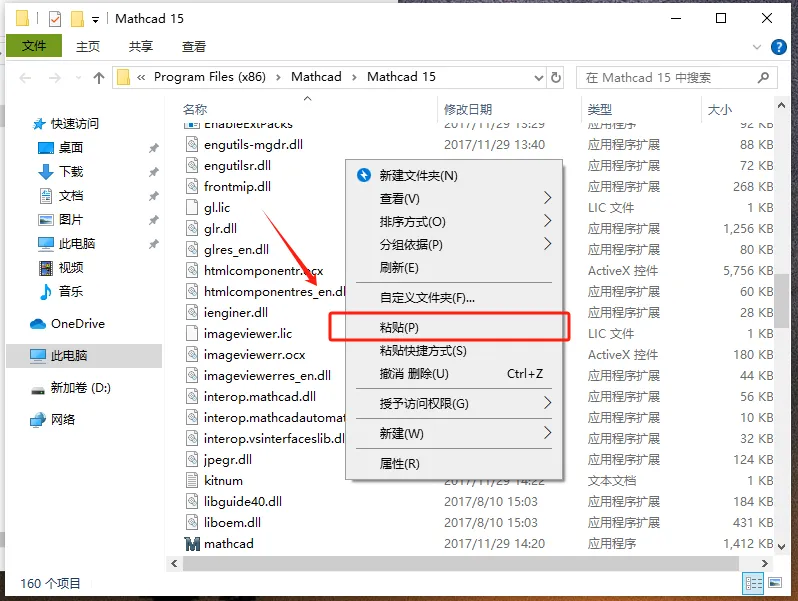Image resolution: width=798 pixels, height=601 pixels.
Task: Select the libguide40.dll file
Action: point(243,501)
